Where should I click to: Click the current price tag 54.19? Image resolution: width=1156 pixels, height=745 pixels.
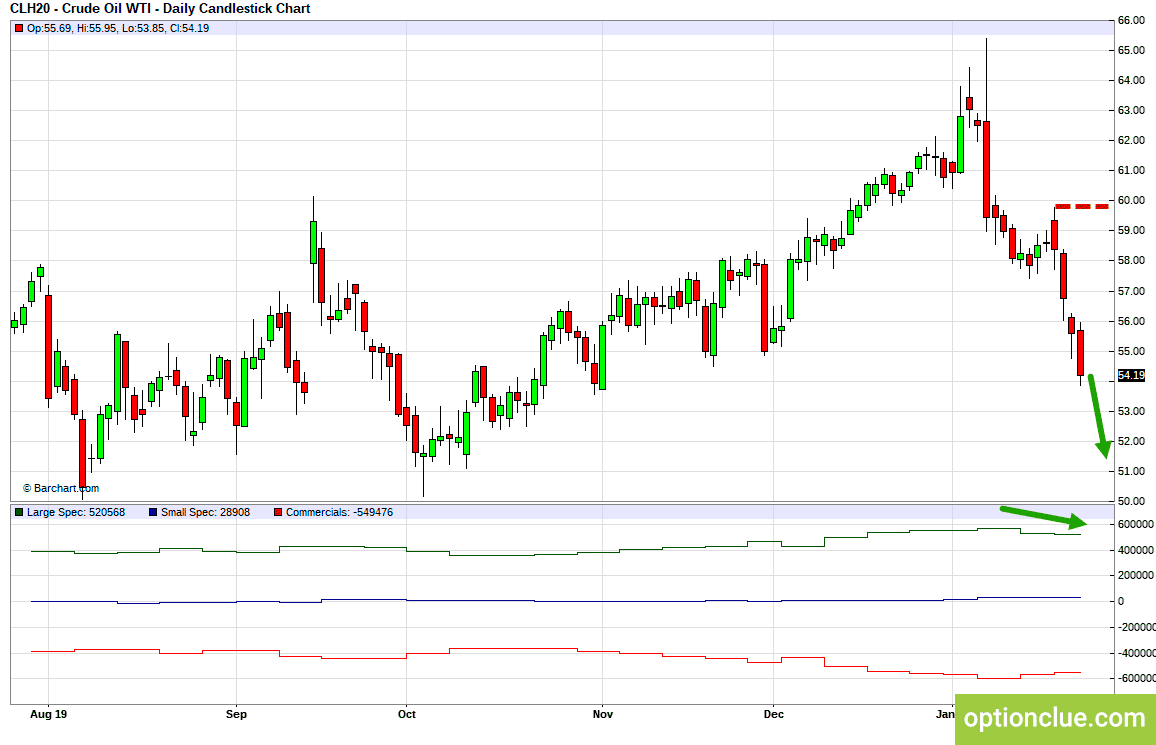click(x=1131, y=376)
